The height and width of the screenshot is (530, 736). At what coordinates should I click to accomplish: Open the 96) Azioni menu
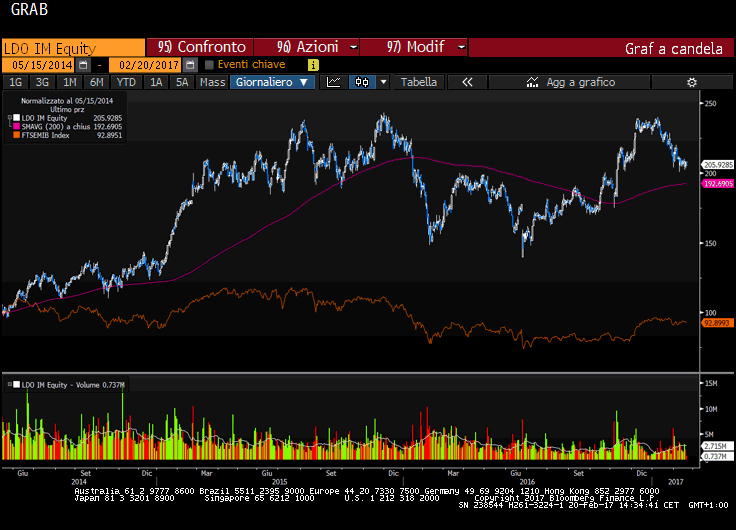coord(307,47)
